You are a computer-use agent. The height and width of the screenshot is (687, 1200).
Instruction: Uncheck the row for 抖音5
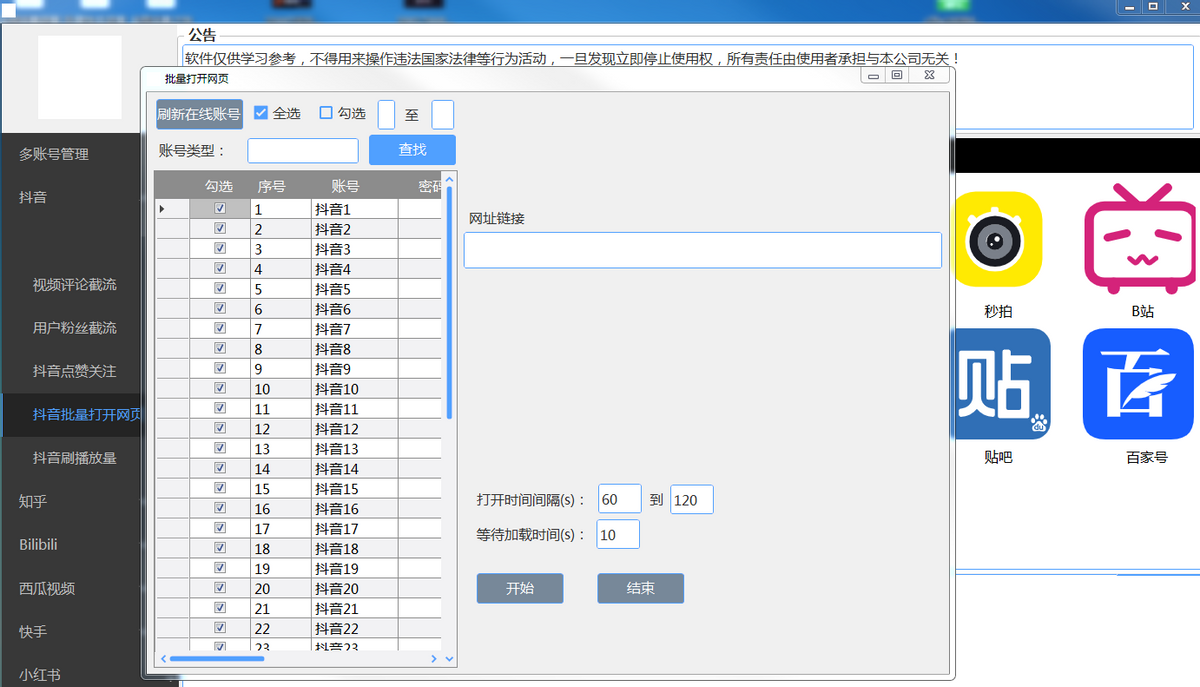[x=220, y=289]
